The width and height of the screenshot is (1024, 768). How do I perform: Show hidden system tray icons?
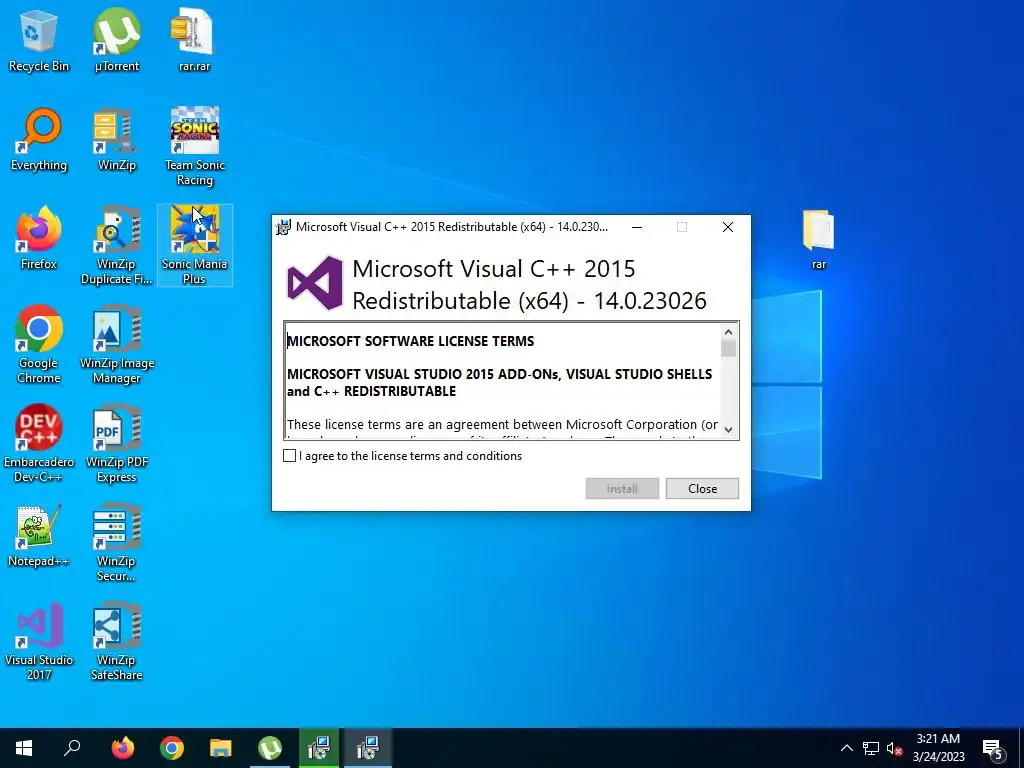pyautogui.click(x=846, y=748)
